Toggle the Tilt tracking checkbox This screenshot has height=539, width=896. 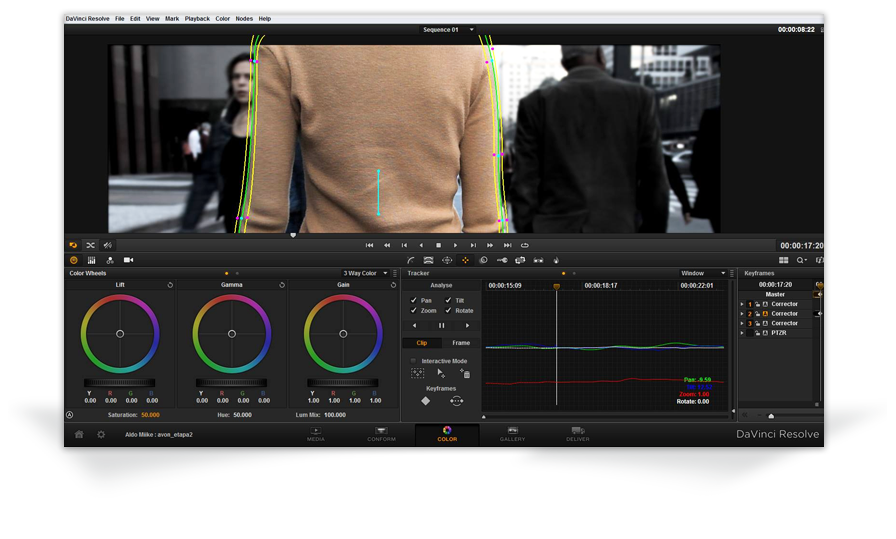(448, 300)
